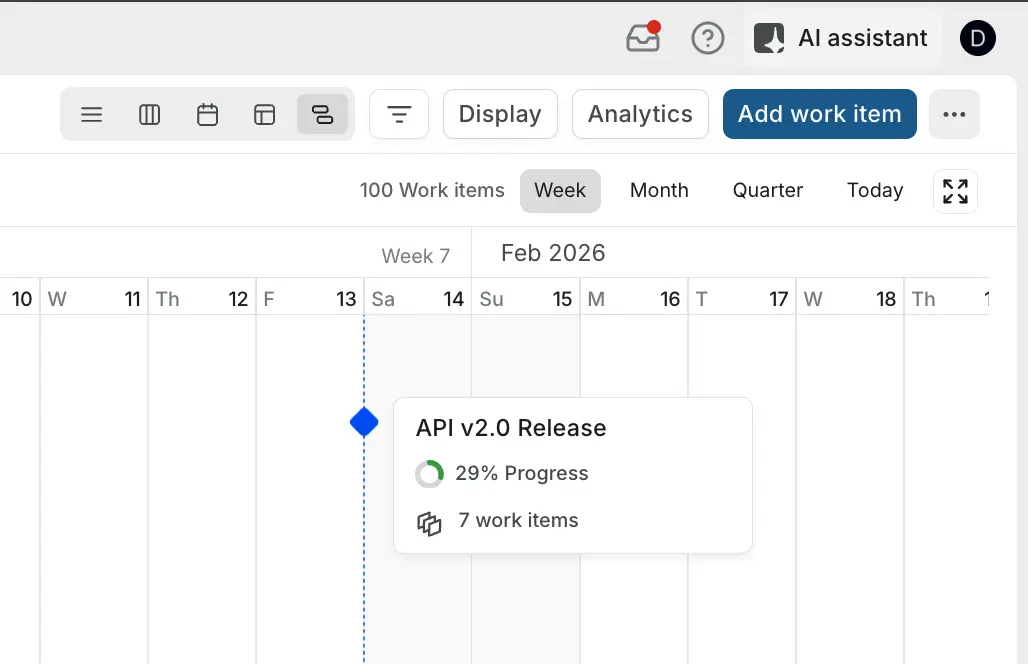Switch to the List layout view
This screenshot has width=1028, height=664.
point(91,114)
